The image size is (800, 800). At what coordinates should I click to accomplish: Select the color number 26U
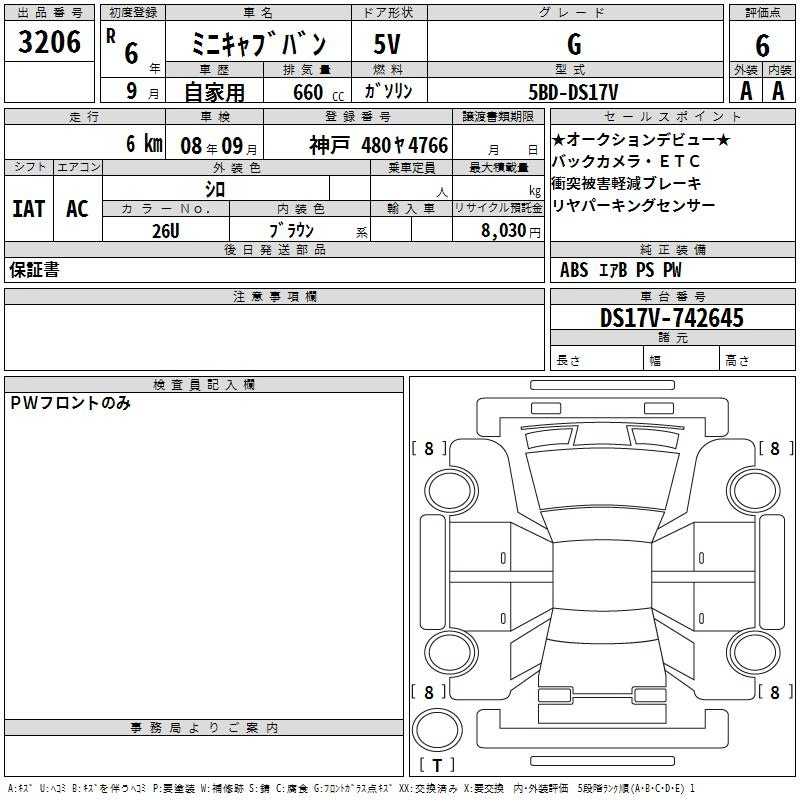pyautogui.click(x=165, y=230)
